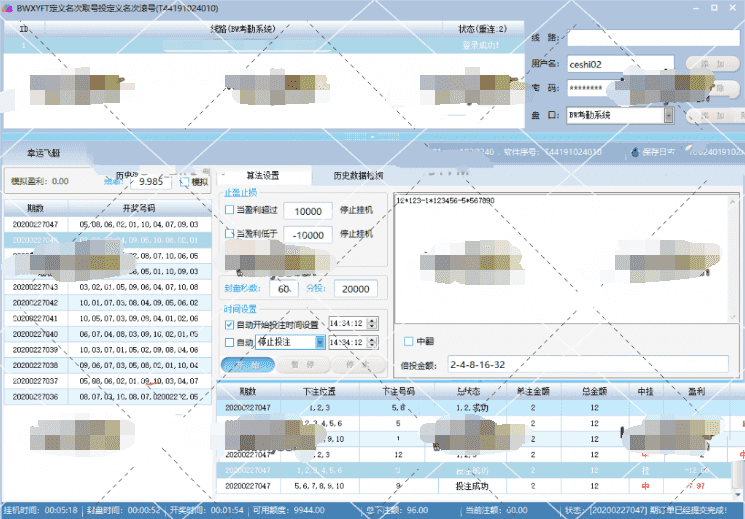Select draw row 20200227039

coord(108,350)
